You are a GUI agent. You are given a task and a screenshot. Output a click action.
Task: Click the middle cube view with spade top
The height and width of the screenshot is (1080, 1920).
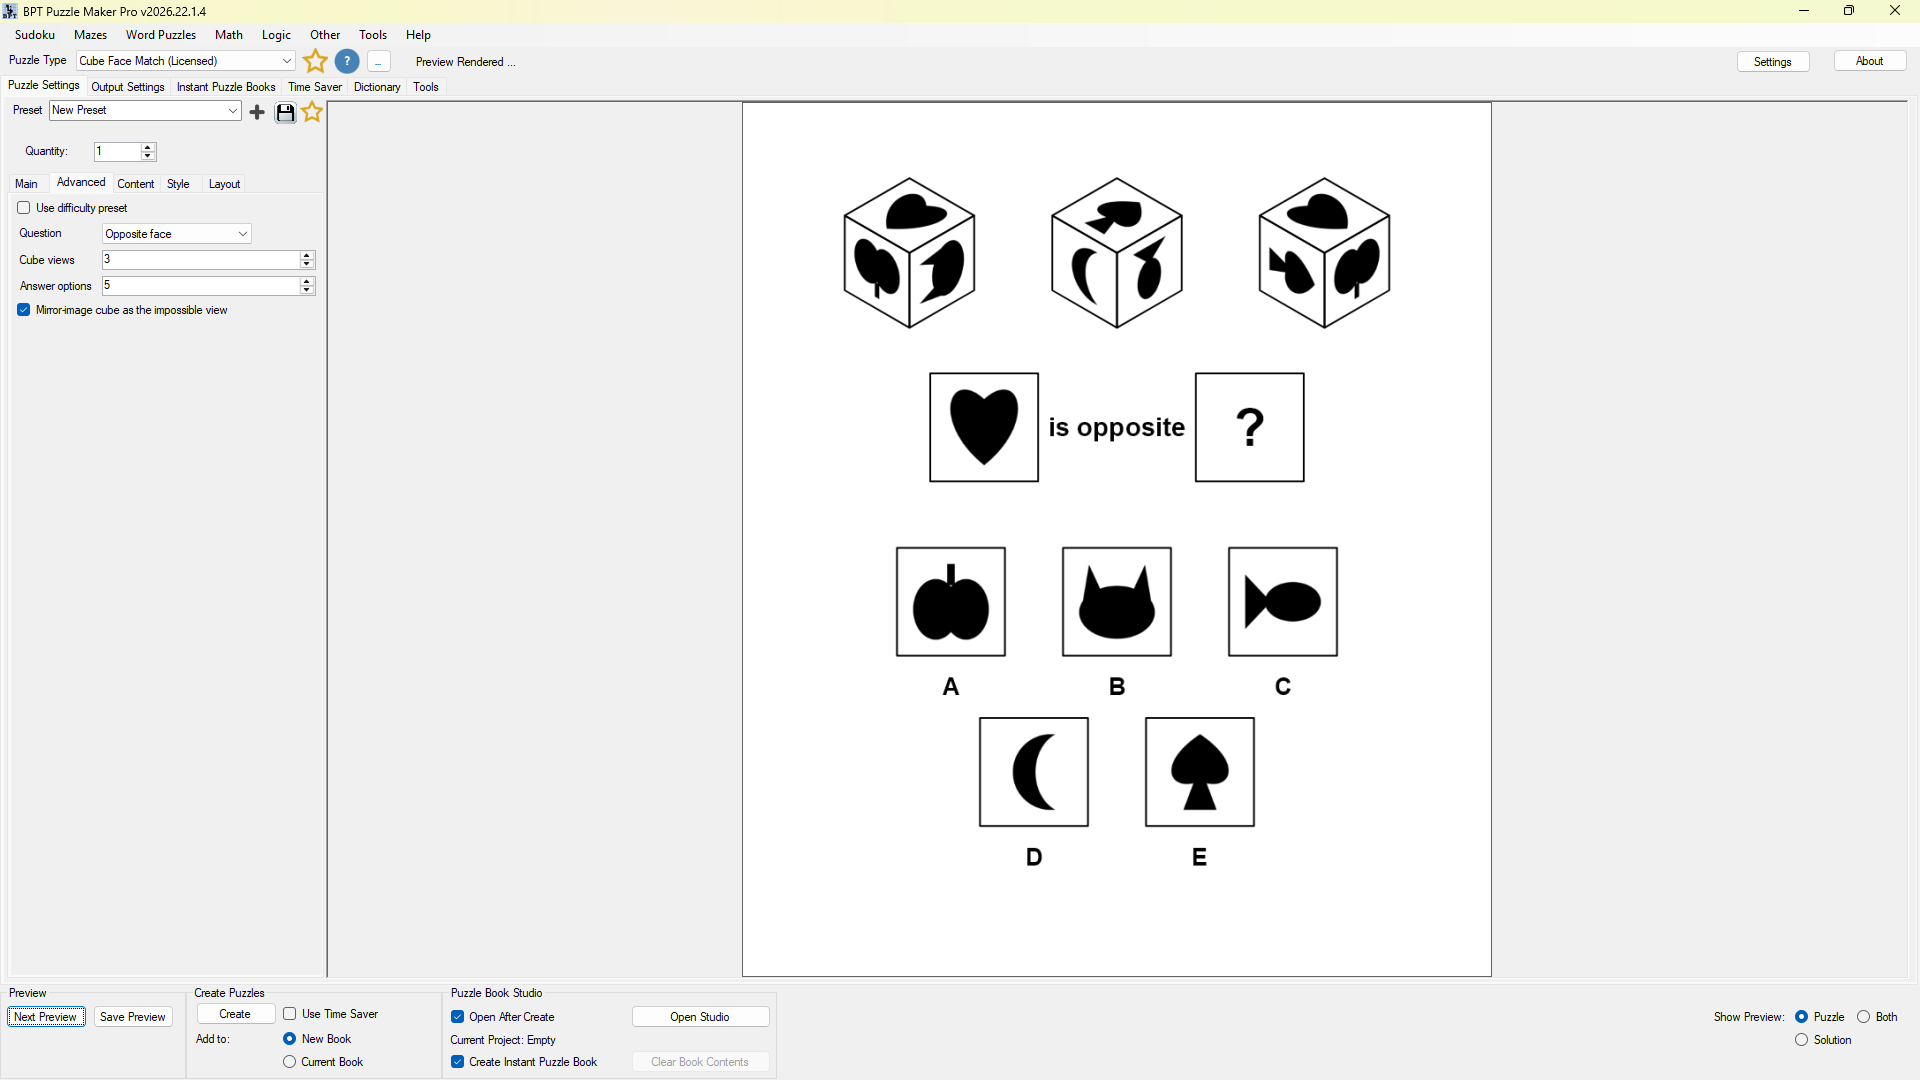pyautogui.click(x=1117, y=253)
